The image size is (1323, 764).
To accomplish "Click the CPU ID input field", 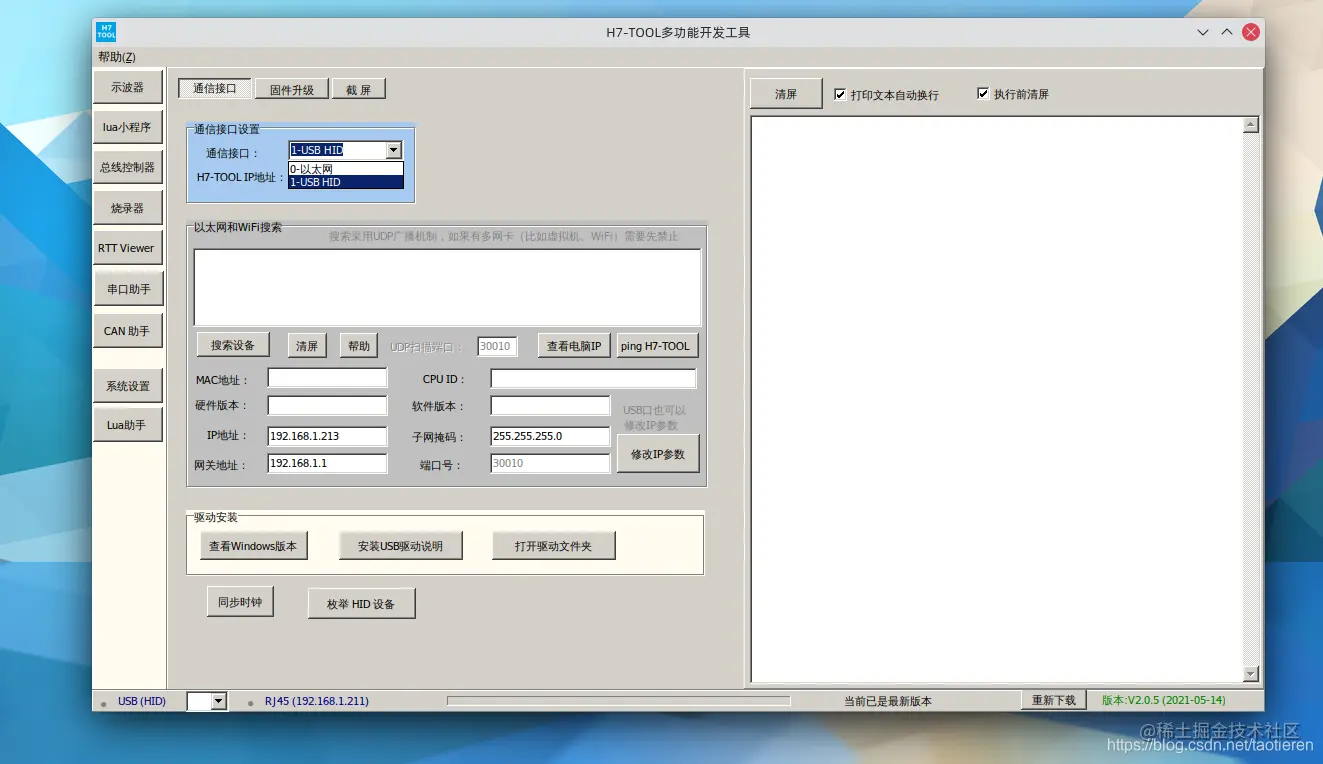I will coord(593,378).
